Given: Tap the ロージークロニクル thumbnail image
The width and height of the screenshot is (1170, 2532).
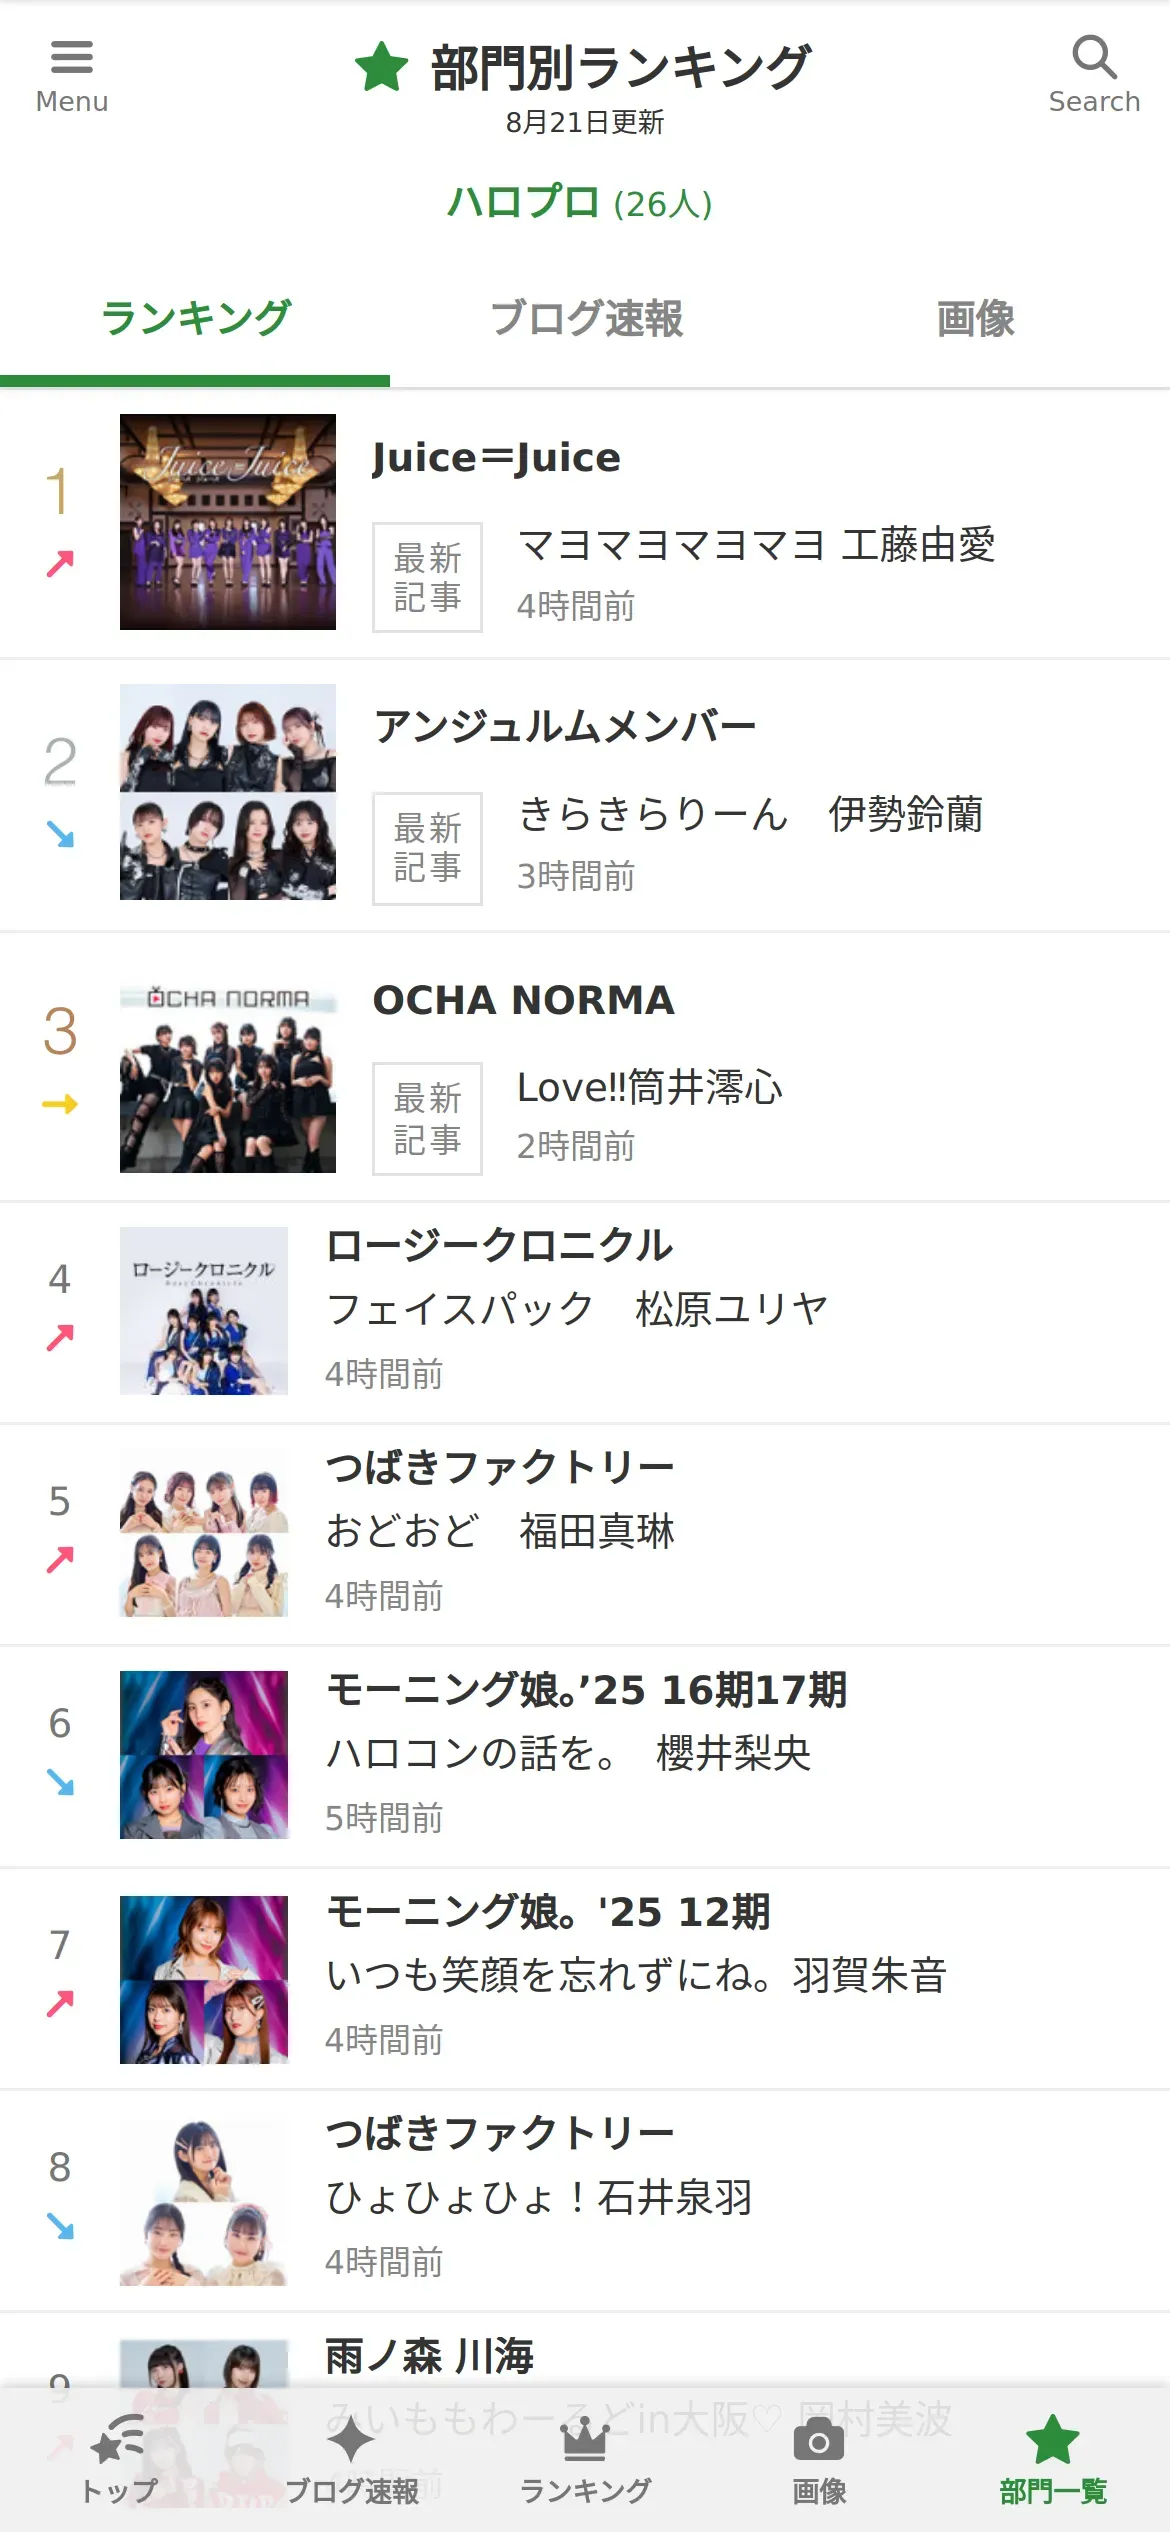Looking at the screenshot, I should click(204, 1311).
